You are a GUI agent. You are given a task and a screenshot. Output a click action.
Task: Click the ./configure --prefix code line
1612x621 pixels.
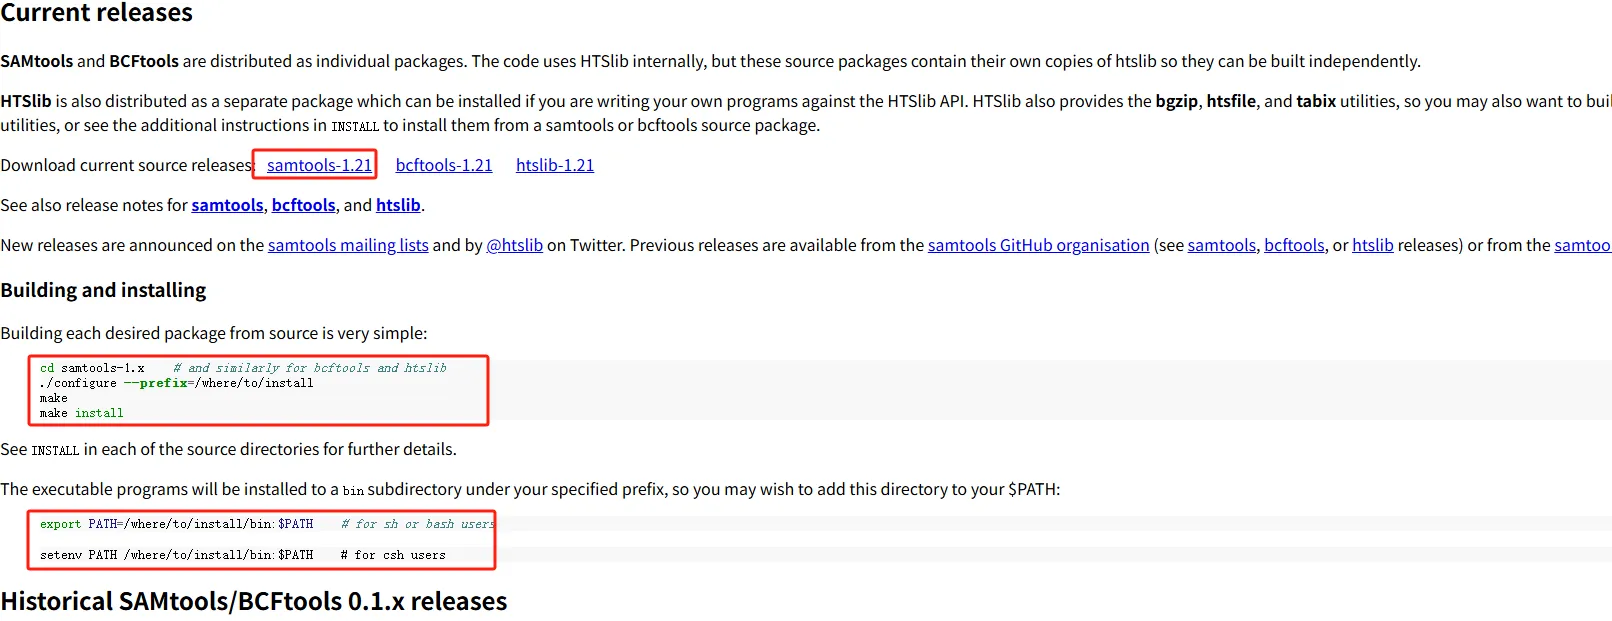point(176,383)
